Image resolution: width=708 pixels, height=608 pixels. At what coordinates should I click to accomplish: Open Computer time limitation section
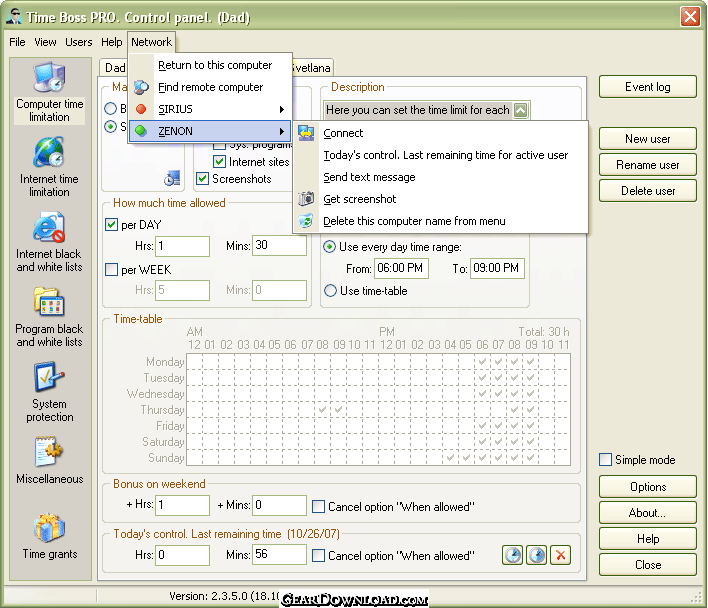click(x=50, y=93)
